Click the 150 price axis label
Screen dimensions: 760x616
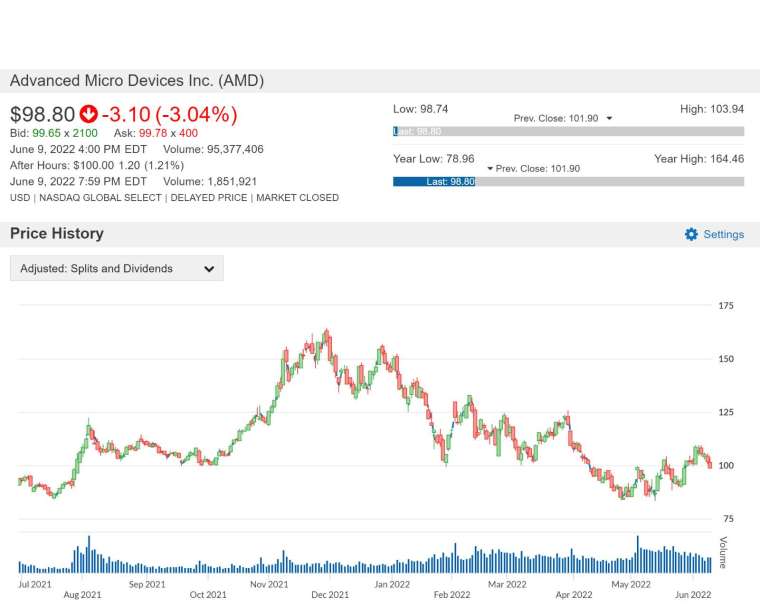tap(726, 359)
